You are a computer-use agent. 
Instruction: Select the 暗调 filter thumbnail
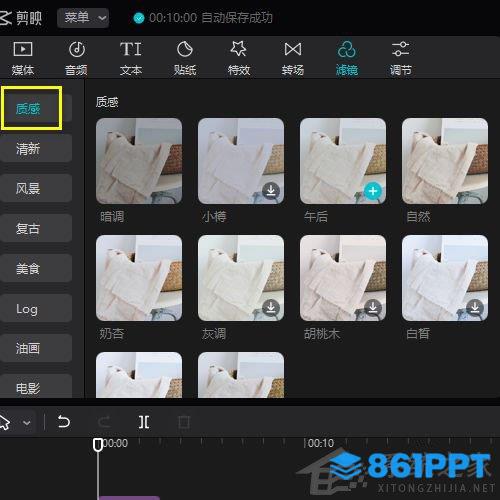tap(139, 161)
